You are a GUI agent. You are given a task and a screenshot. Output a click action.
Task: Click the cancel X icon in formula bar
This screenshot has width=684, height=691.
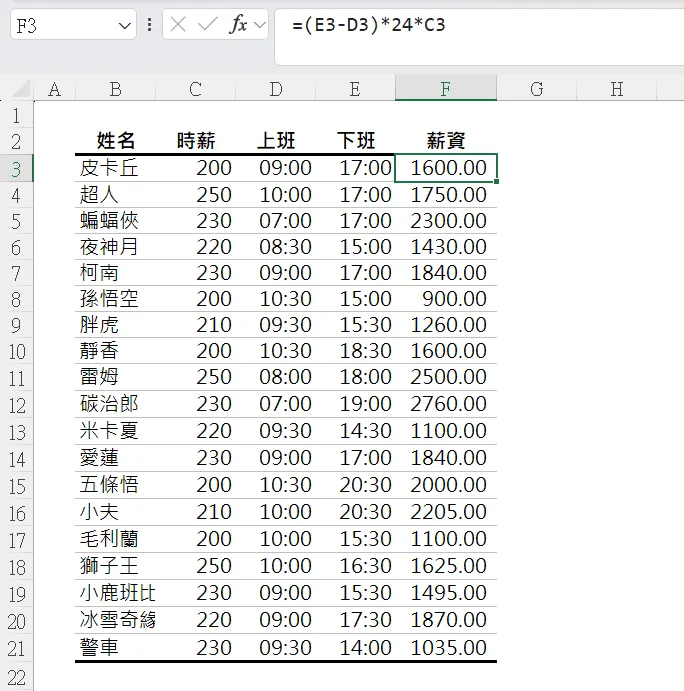[178, 25]
